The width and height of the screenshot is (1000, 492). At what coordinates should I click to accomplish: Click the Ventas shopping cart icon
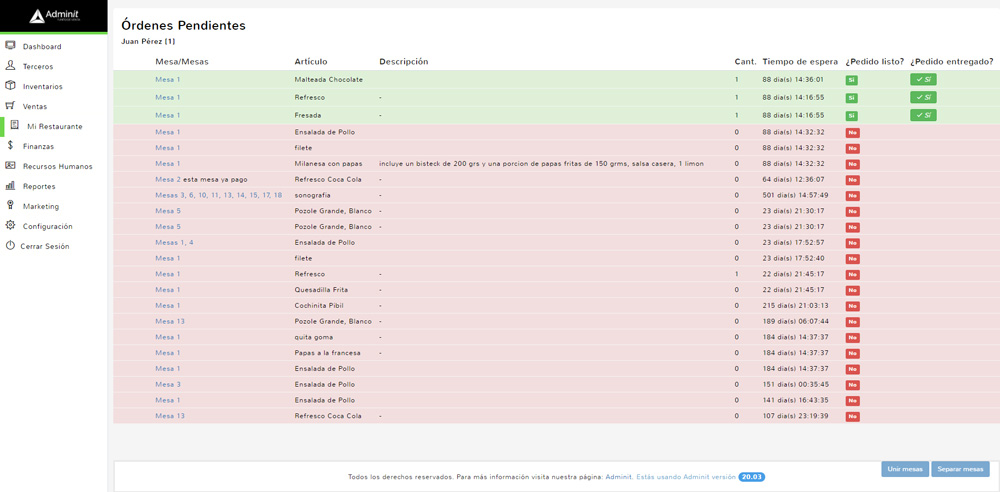coord(11,106)
